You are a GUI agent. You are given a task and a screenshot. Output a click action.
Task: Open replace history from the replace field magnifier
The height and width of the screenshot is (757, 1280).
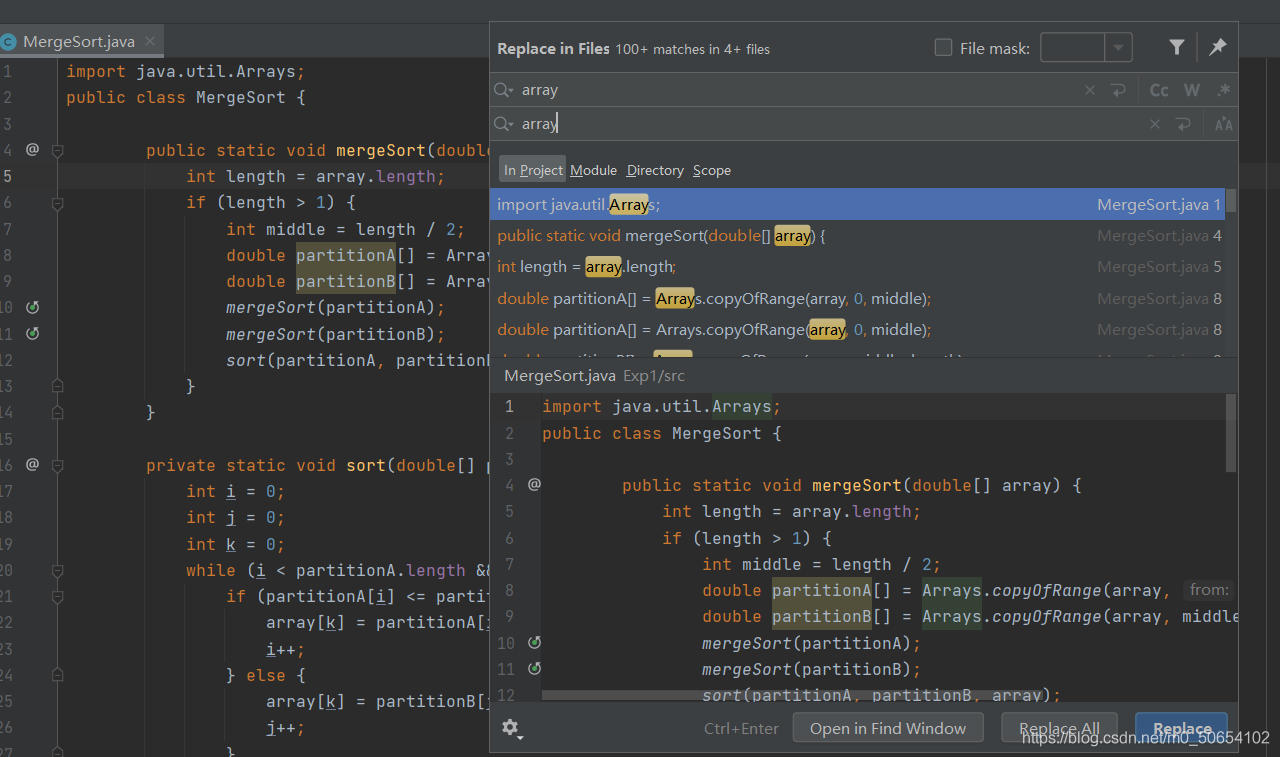click(503, 124)
